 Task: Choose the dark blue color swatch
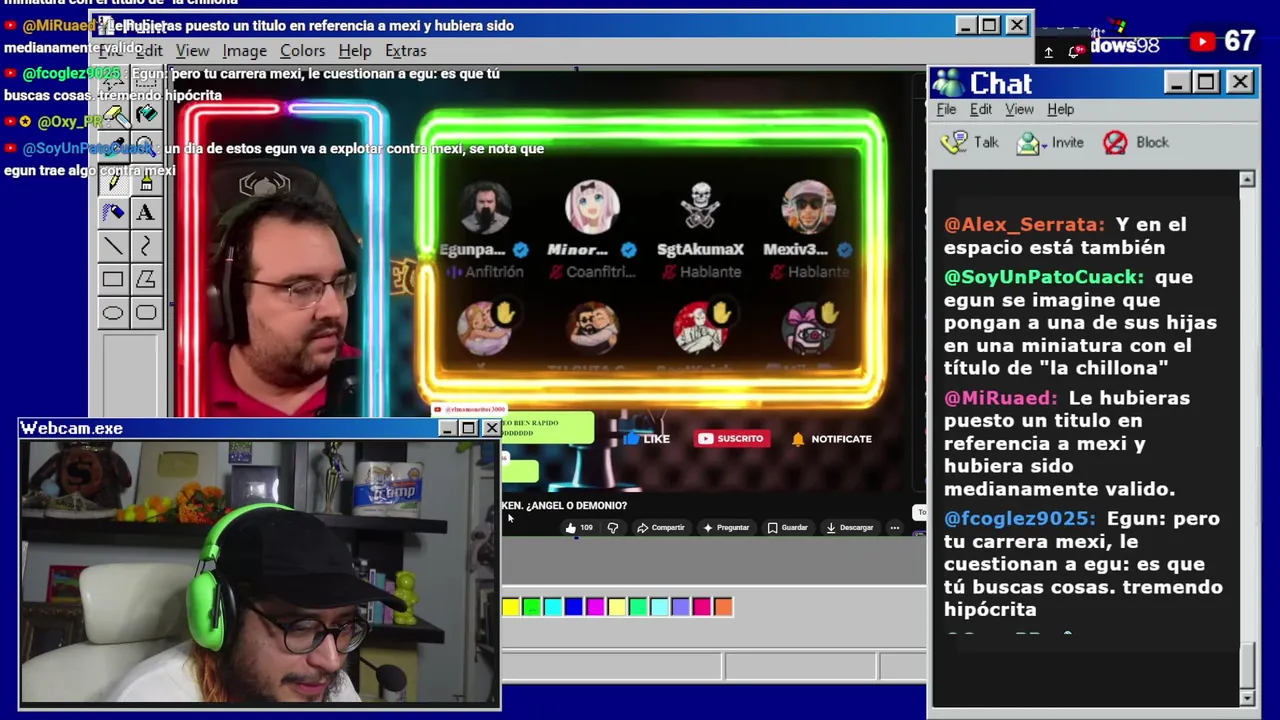(x=574, y=606)
